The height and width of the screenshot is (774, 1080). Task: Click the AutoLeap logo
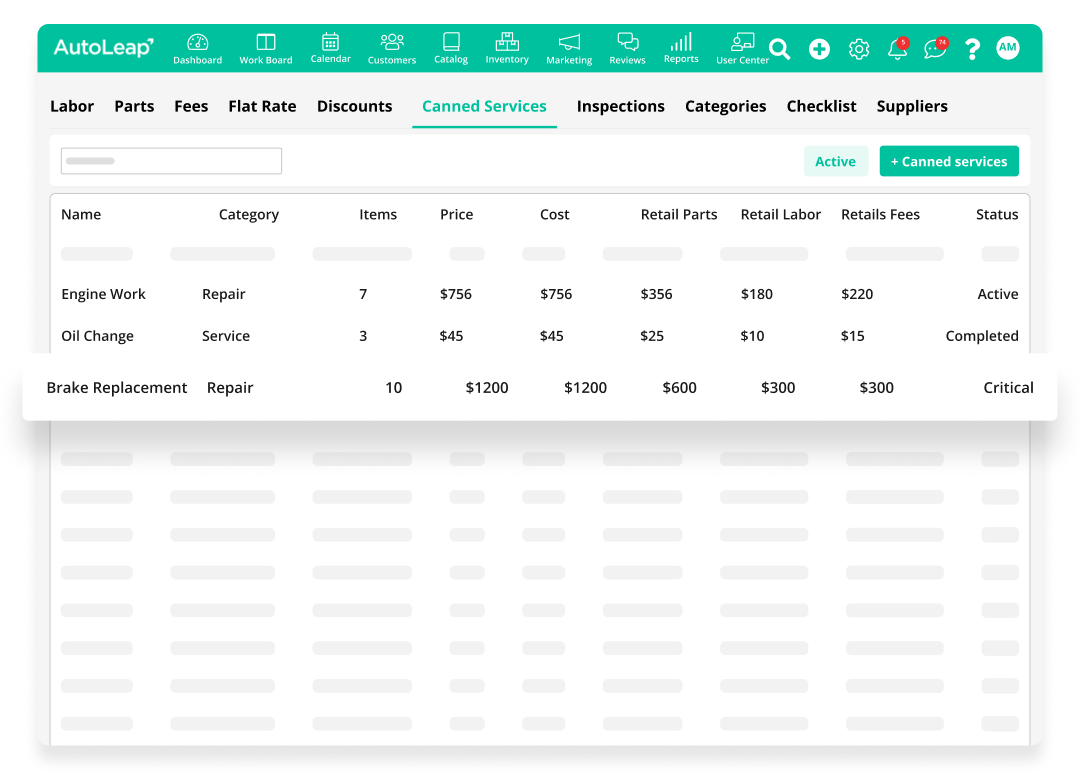coord(103,48)
